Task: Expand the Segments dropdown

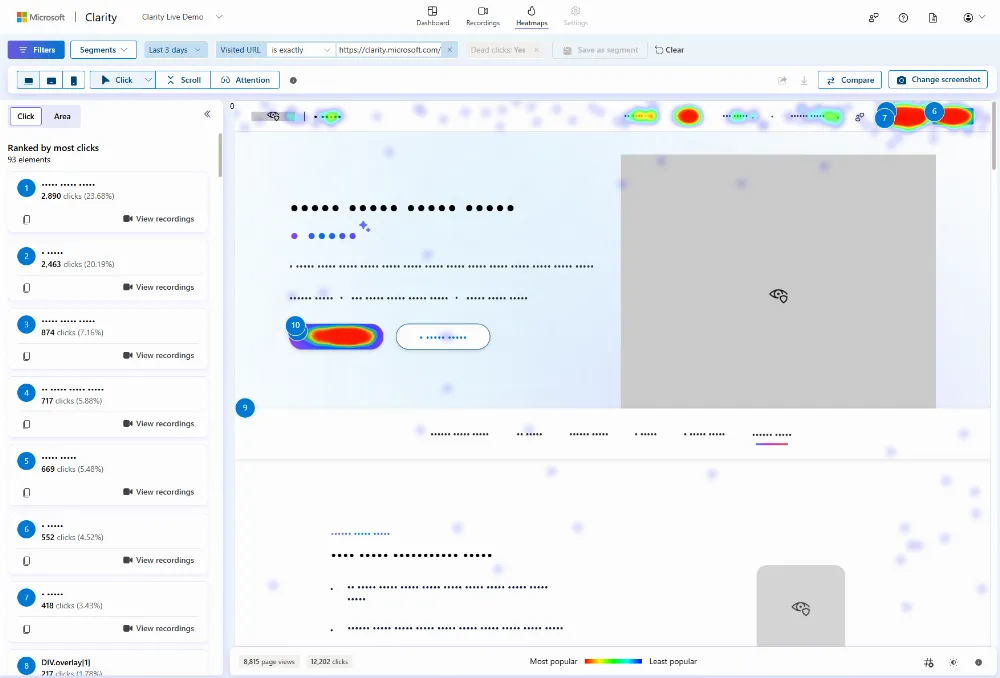Action: coord(103,50)
